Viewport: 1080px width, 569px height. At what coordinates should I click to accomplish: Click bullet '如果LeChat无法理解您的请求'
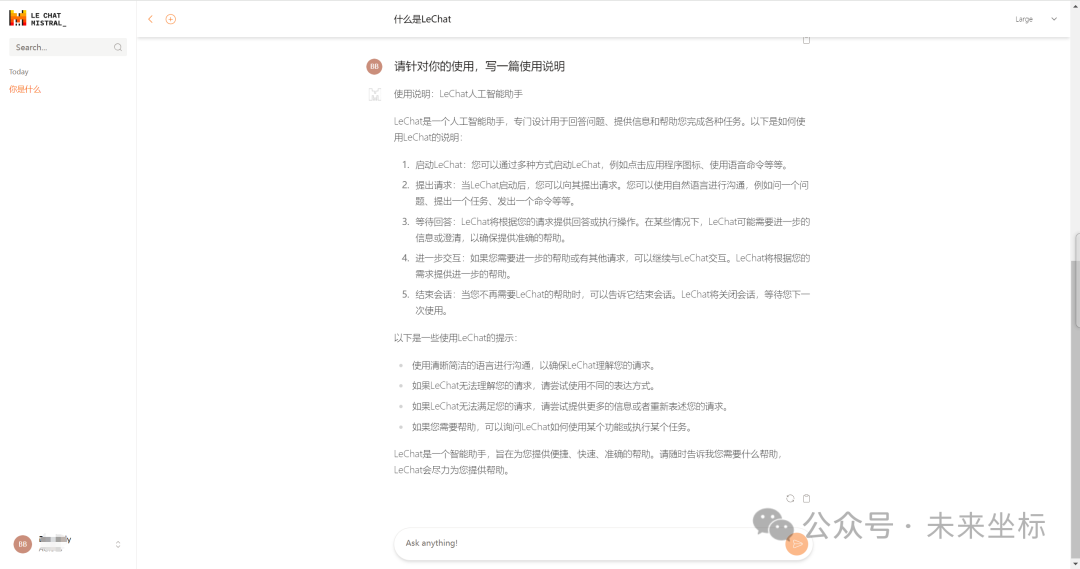pos(535,386)
